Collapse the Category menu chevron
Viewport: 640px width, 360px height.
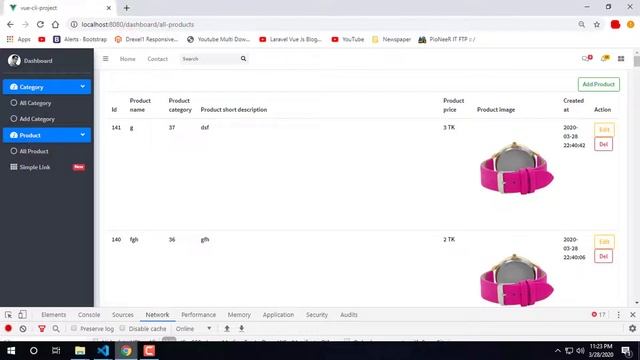(x=82, y=87)
